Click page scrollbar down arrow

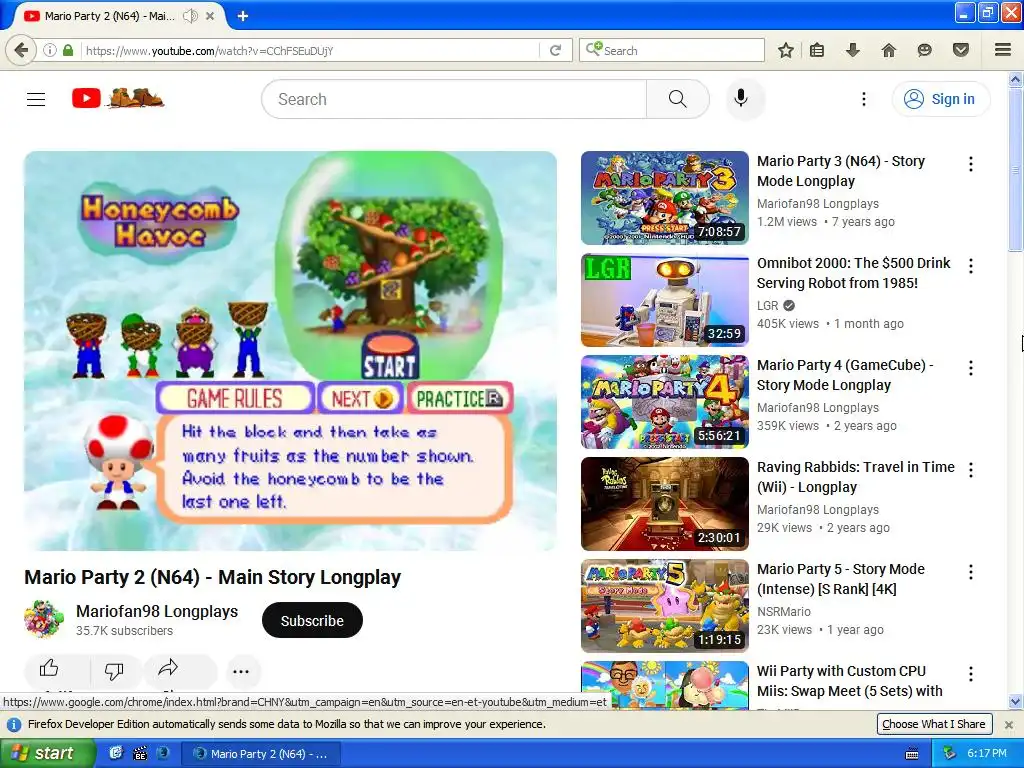coord(1015,702)
